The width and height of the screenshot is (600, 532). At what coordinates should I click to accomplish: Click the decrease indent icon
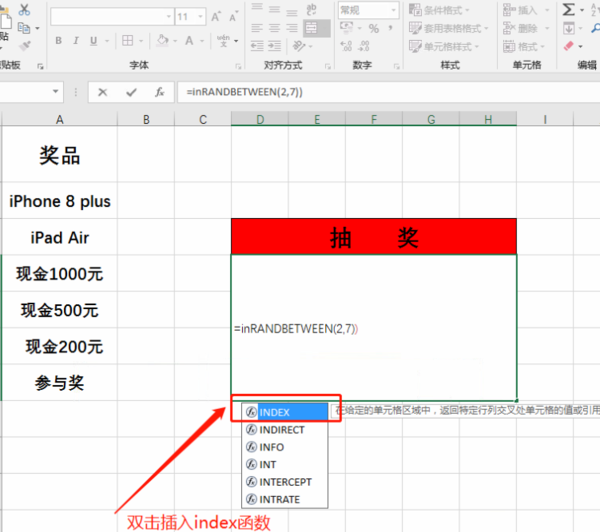[257, 46]
